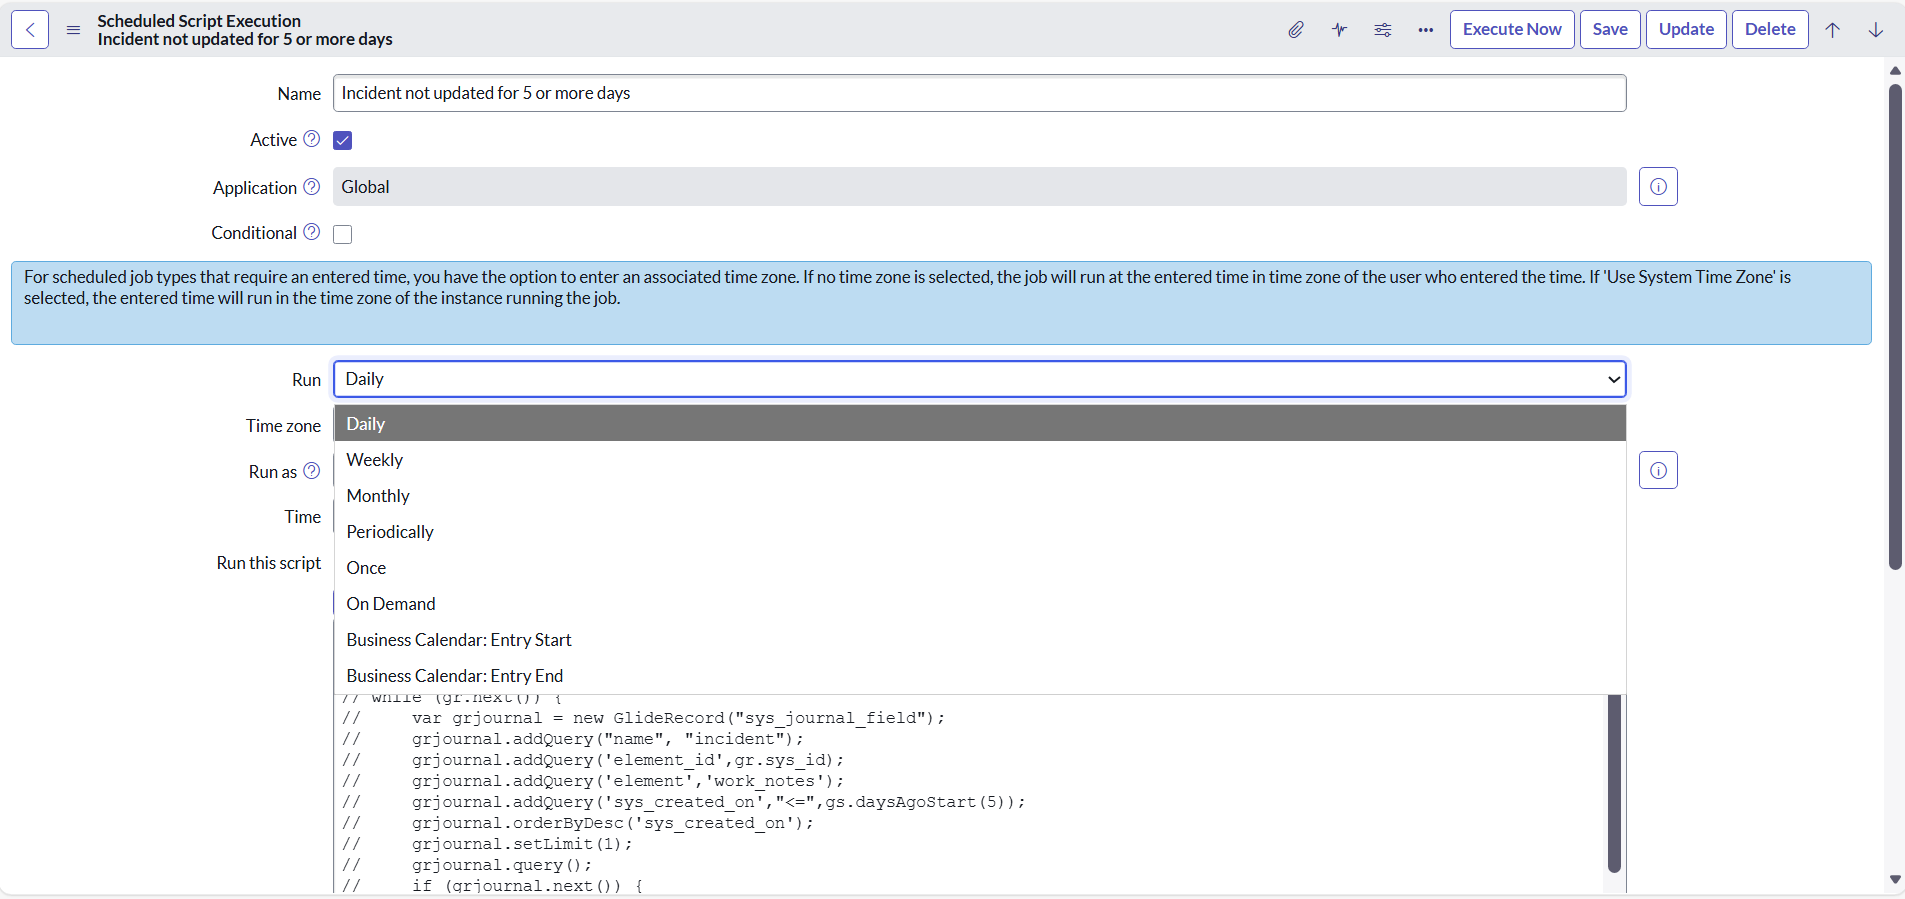Screen dimensions: 1905x899
Task: Open the form context hamburger menu
Action: (73, 30)
